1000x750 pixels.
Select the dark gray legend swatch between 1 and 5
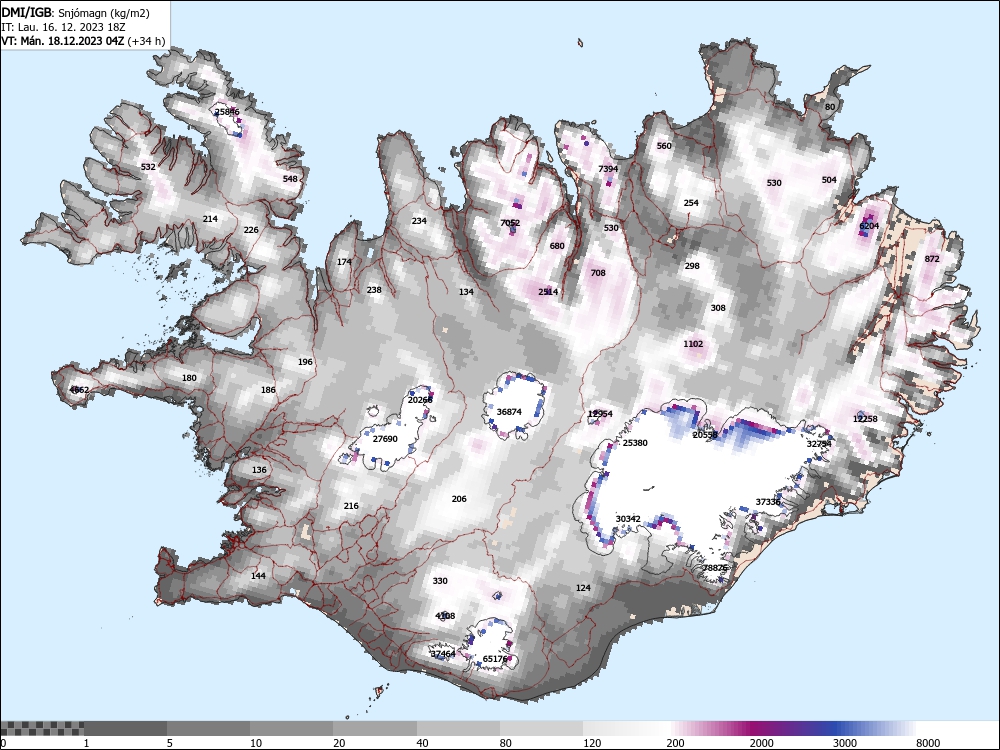126,728
